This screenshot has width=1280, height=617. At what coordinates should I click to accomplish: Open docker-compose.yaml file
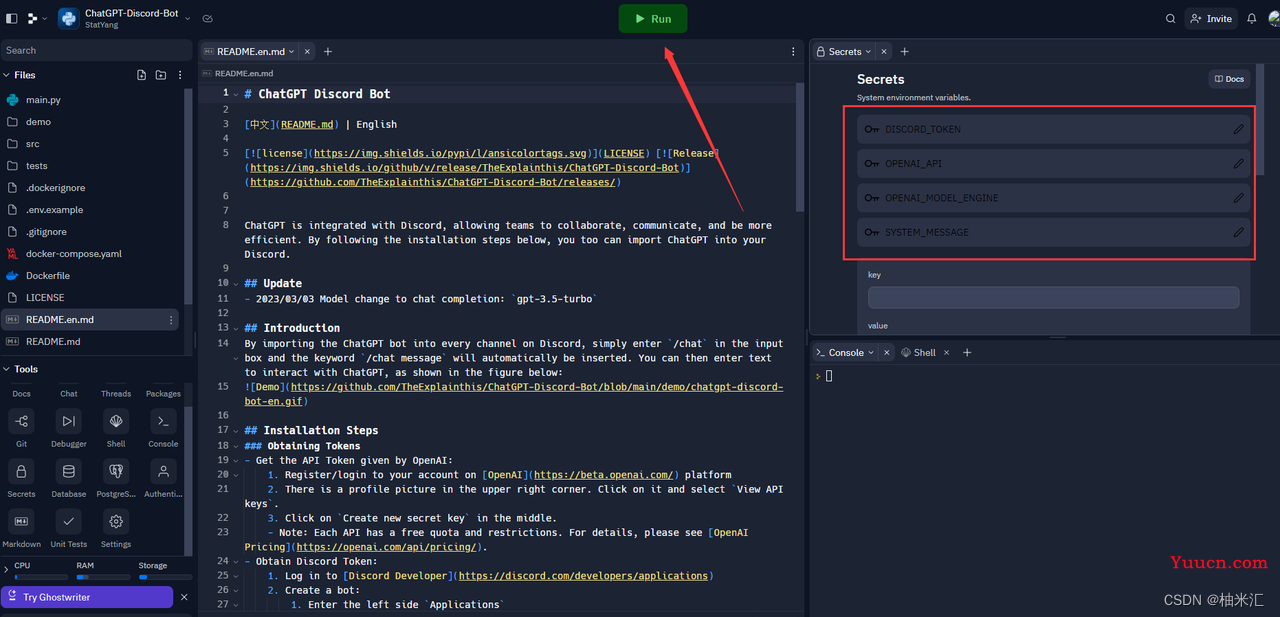(92, 254)
